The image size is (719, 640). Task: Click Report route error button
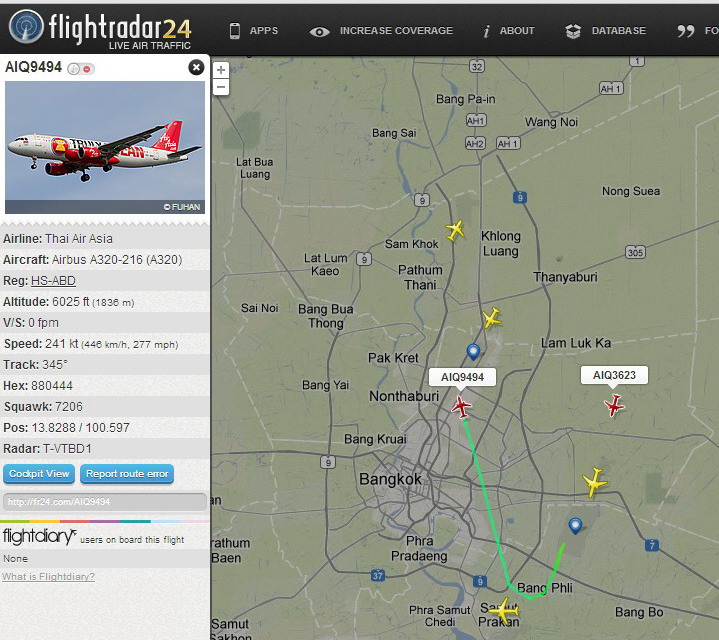127,474
